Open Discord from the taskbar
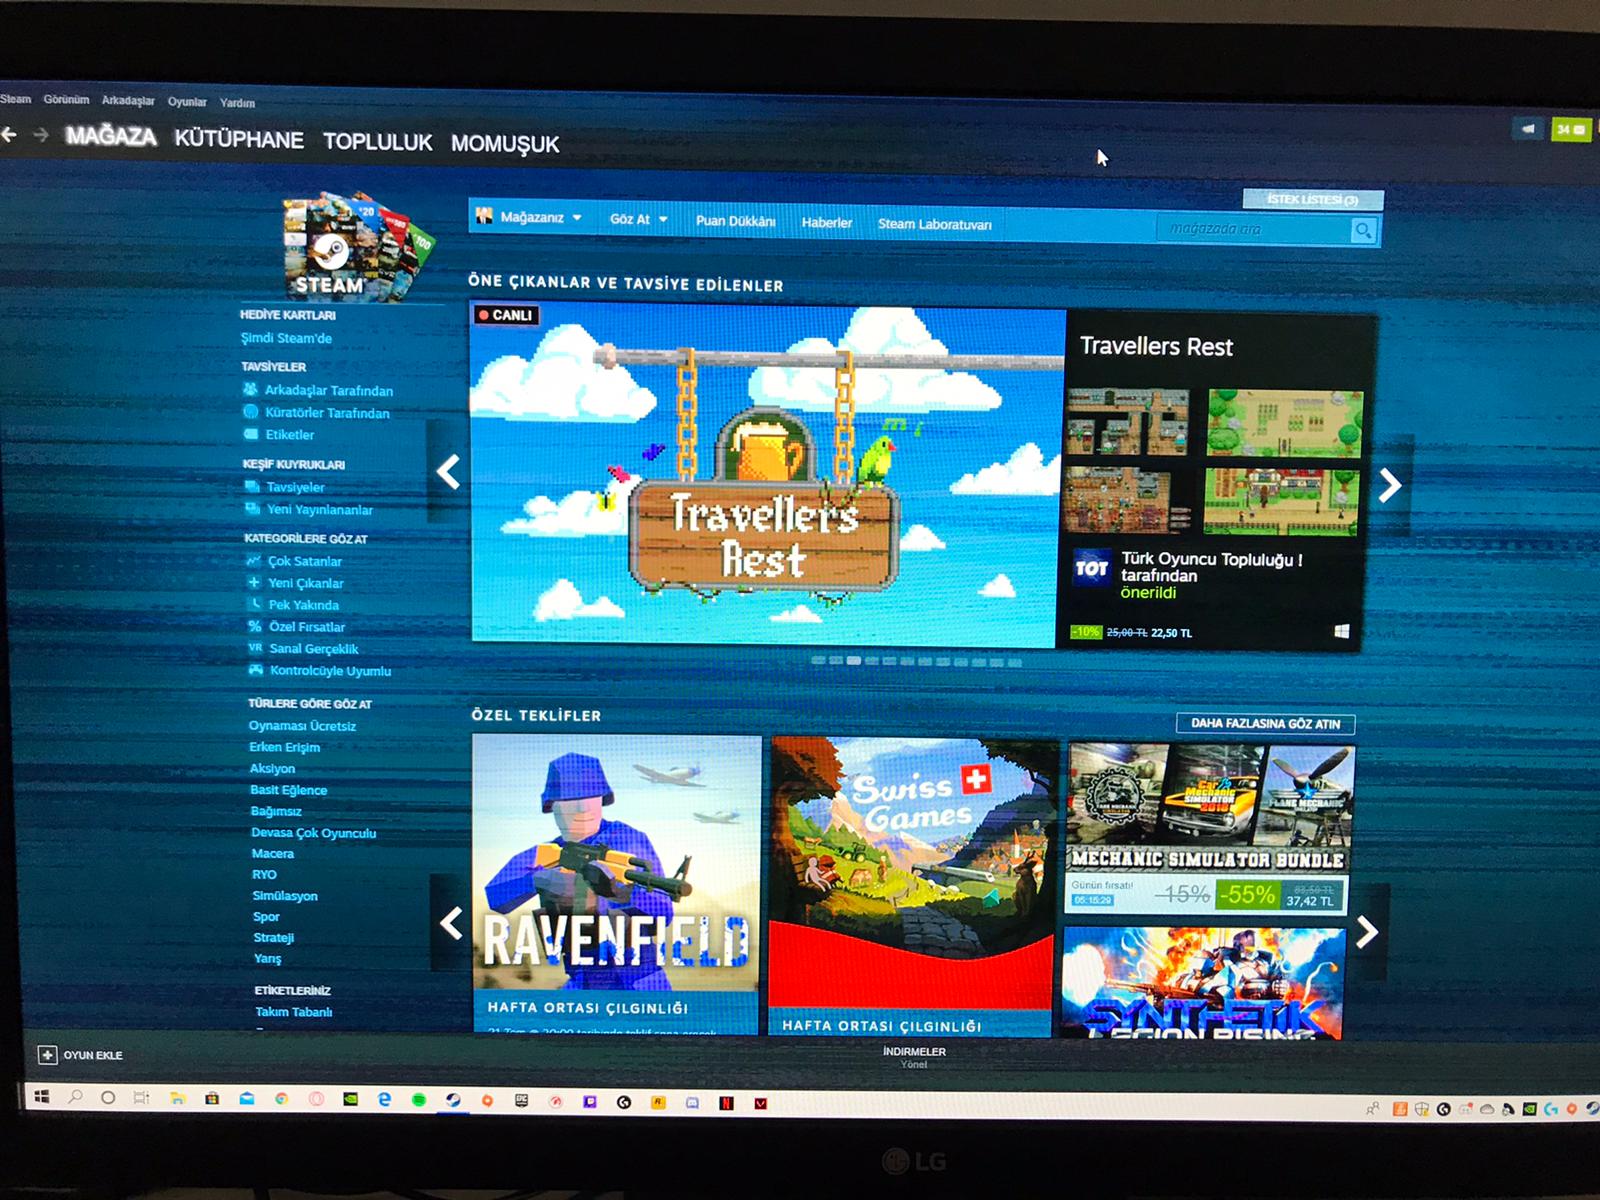The width and height of the screenshot is (1600, 1200). point(693,1102)
